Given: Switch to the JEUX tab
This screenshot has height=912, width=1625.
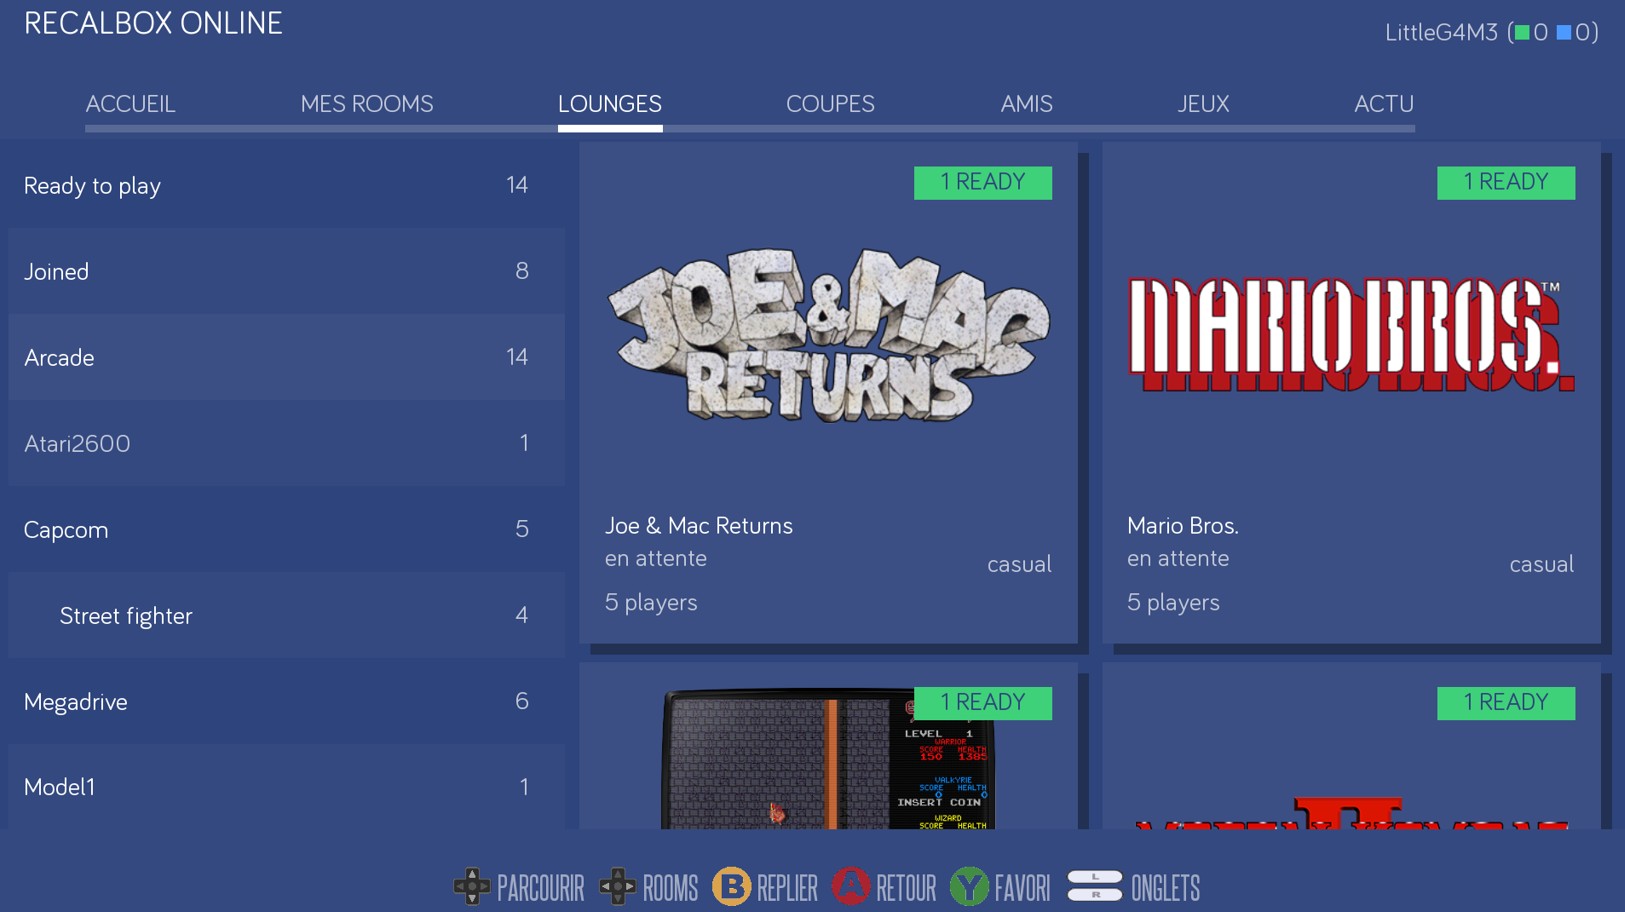Looking at the screenshot, I should (x=1203, y=104).
